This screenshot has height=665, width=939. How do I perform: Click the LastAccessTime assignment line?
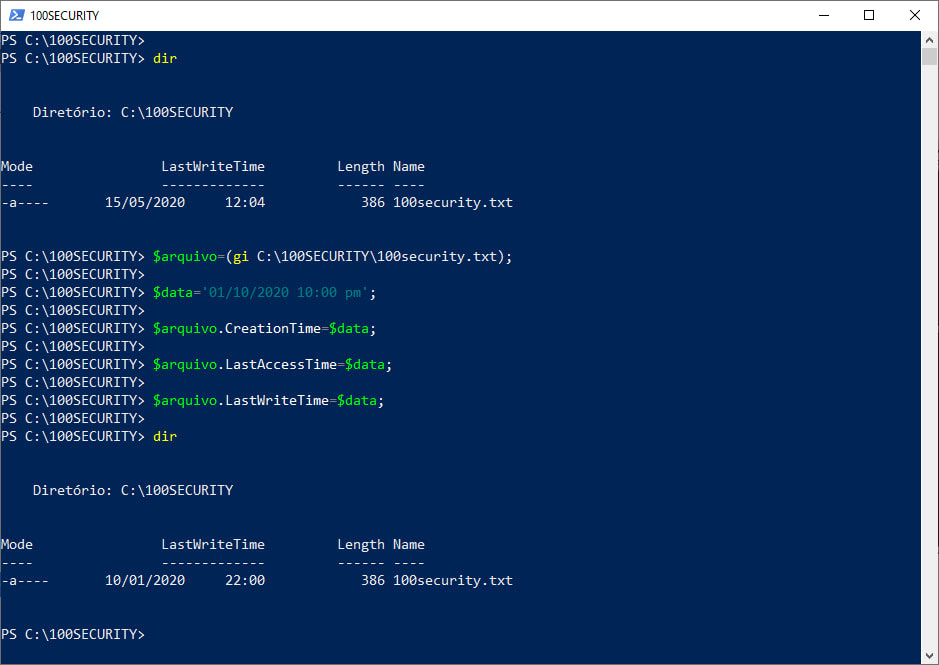click(x=275, y=364)
